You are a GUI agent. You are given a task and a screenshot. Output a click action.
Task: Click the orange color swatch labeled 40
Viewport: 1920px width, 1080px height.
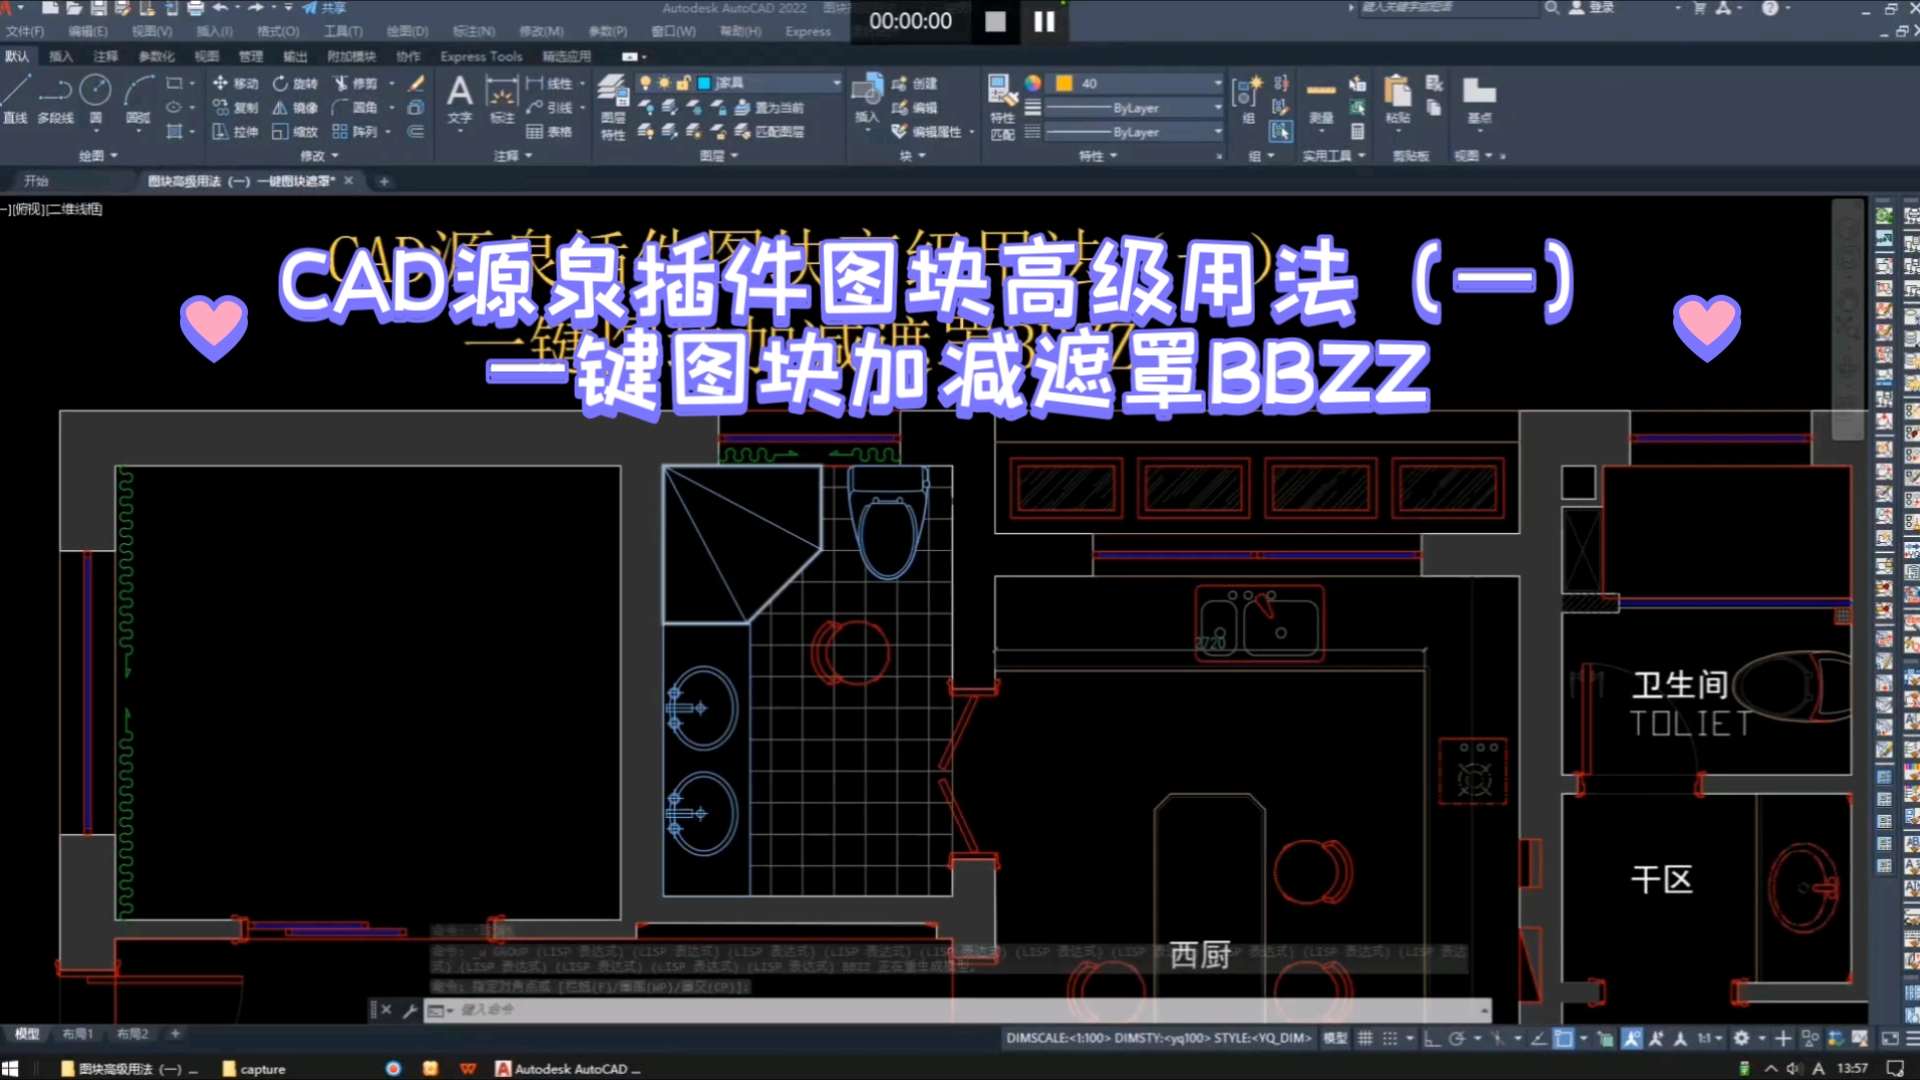tap(1064, 84)
